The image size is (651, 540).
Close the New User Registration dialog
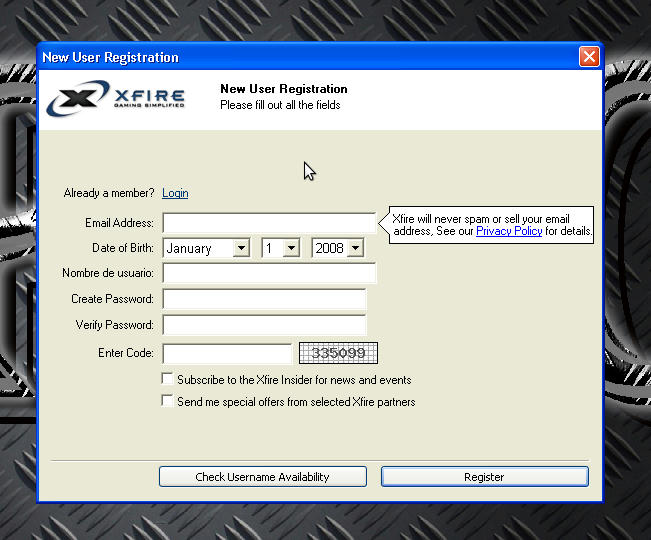[x=589, y=56]
